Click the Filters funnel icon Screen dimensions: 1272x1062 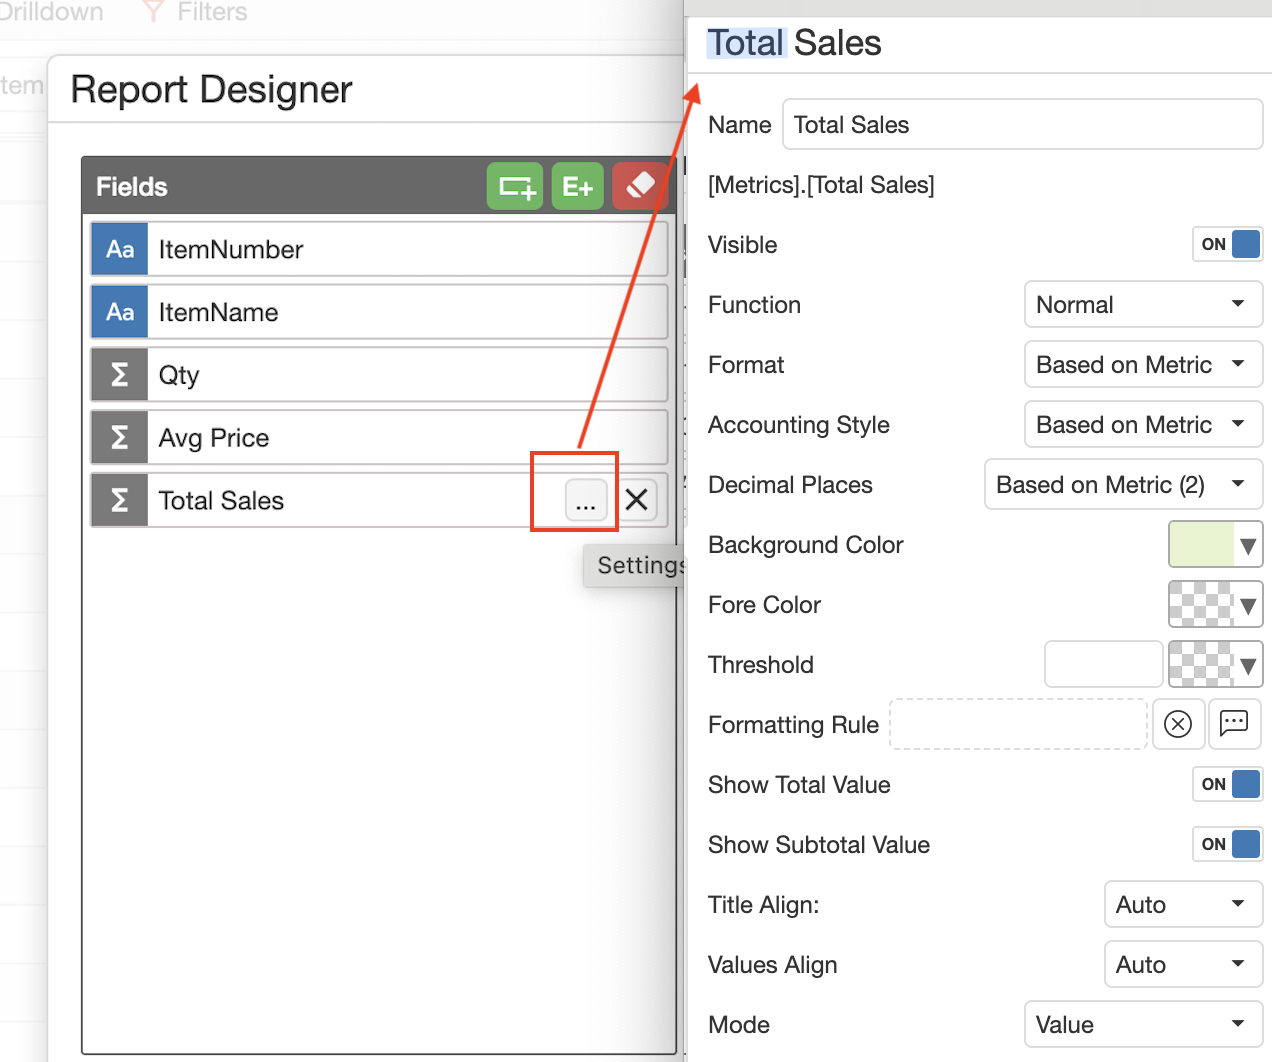(x=153, y=12)
